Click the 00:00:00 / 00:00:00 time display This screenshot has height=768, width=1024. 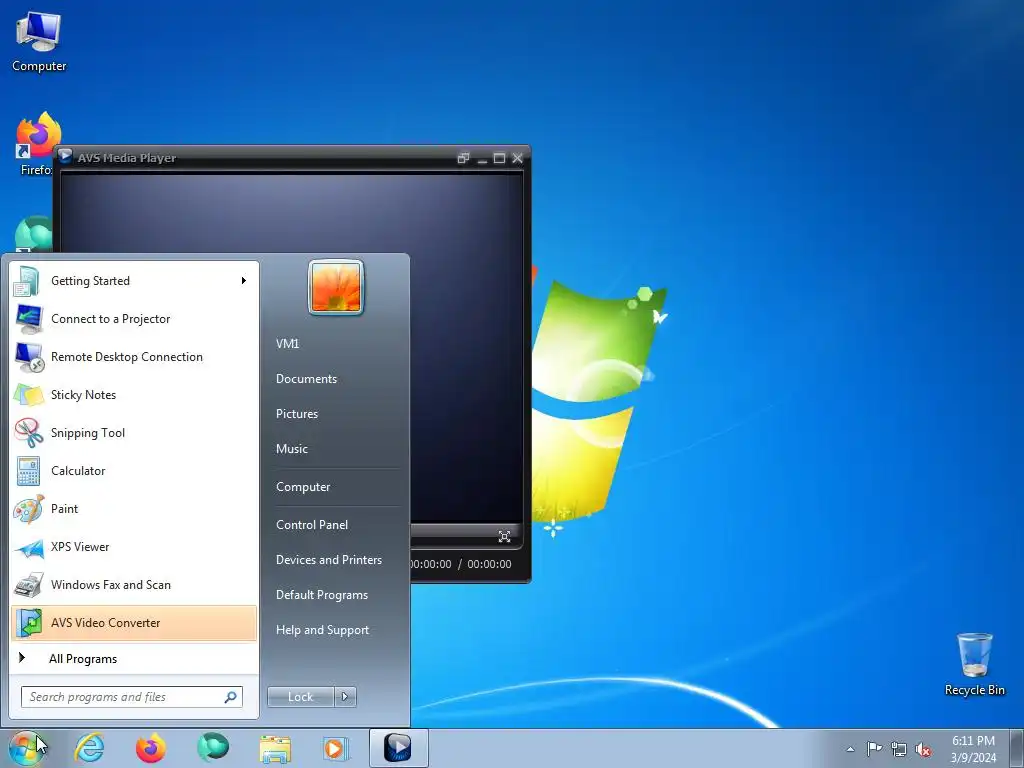coord(461,564)
